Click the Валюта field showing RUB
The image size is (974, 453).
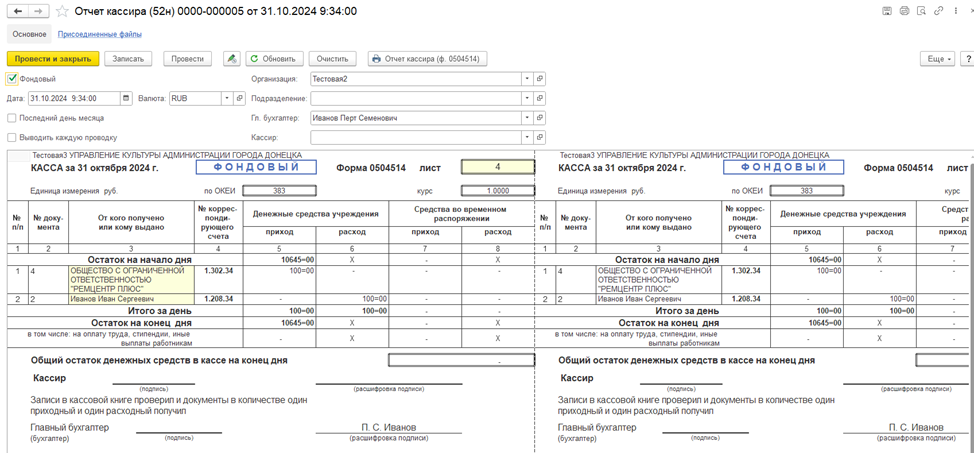196,98
